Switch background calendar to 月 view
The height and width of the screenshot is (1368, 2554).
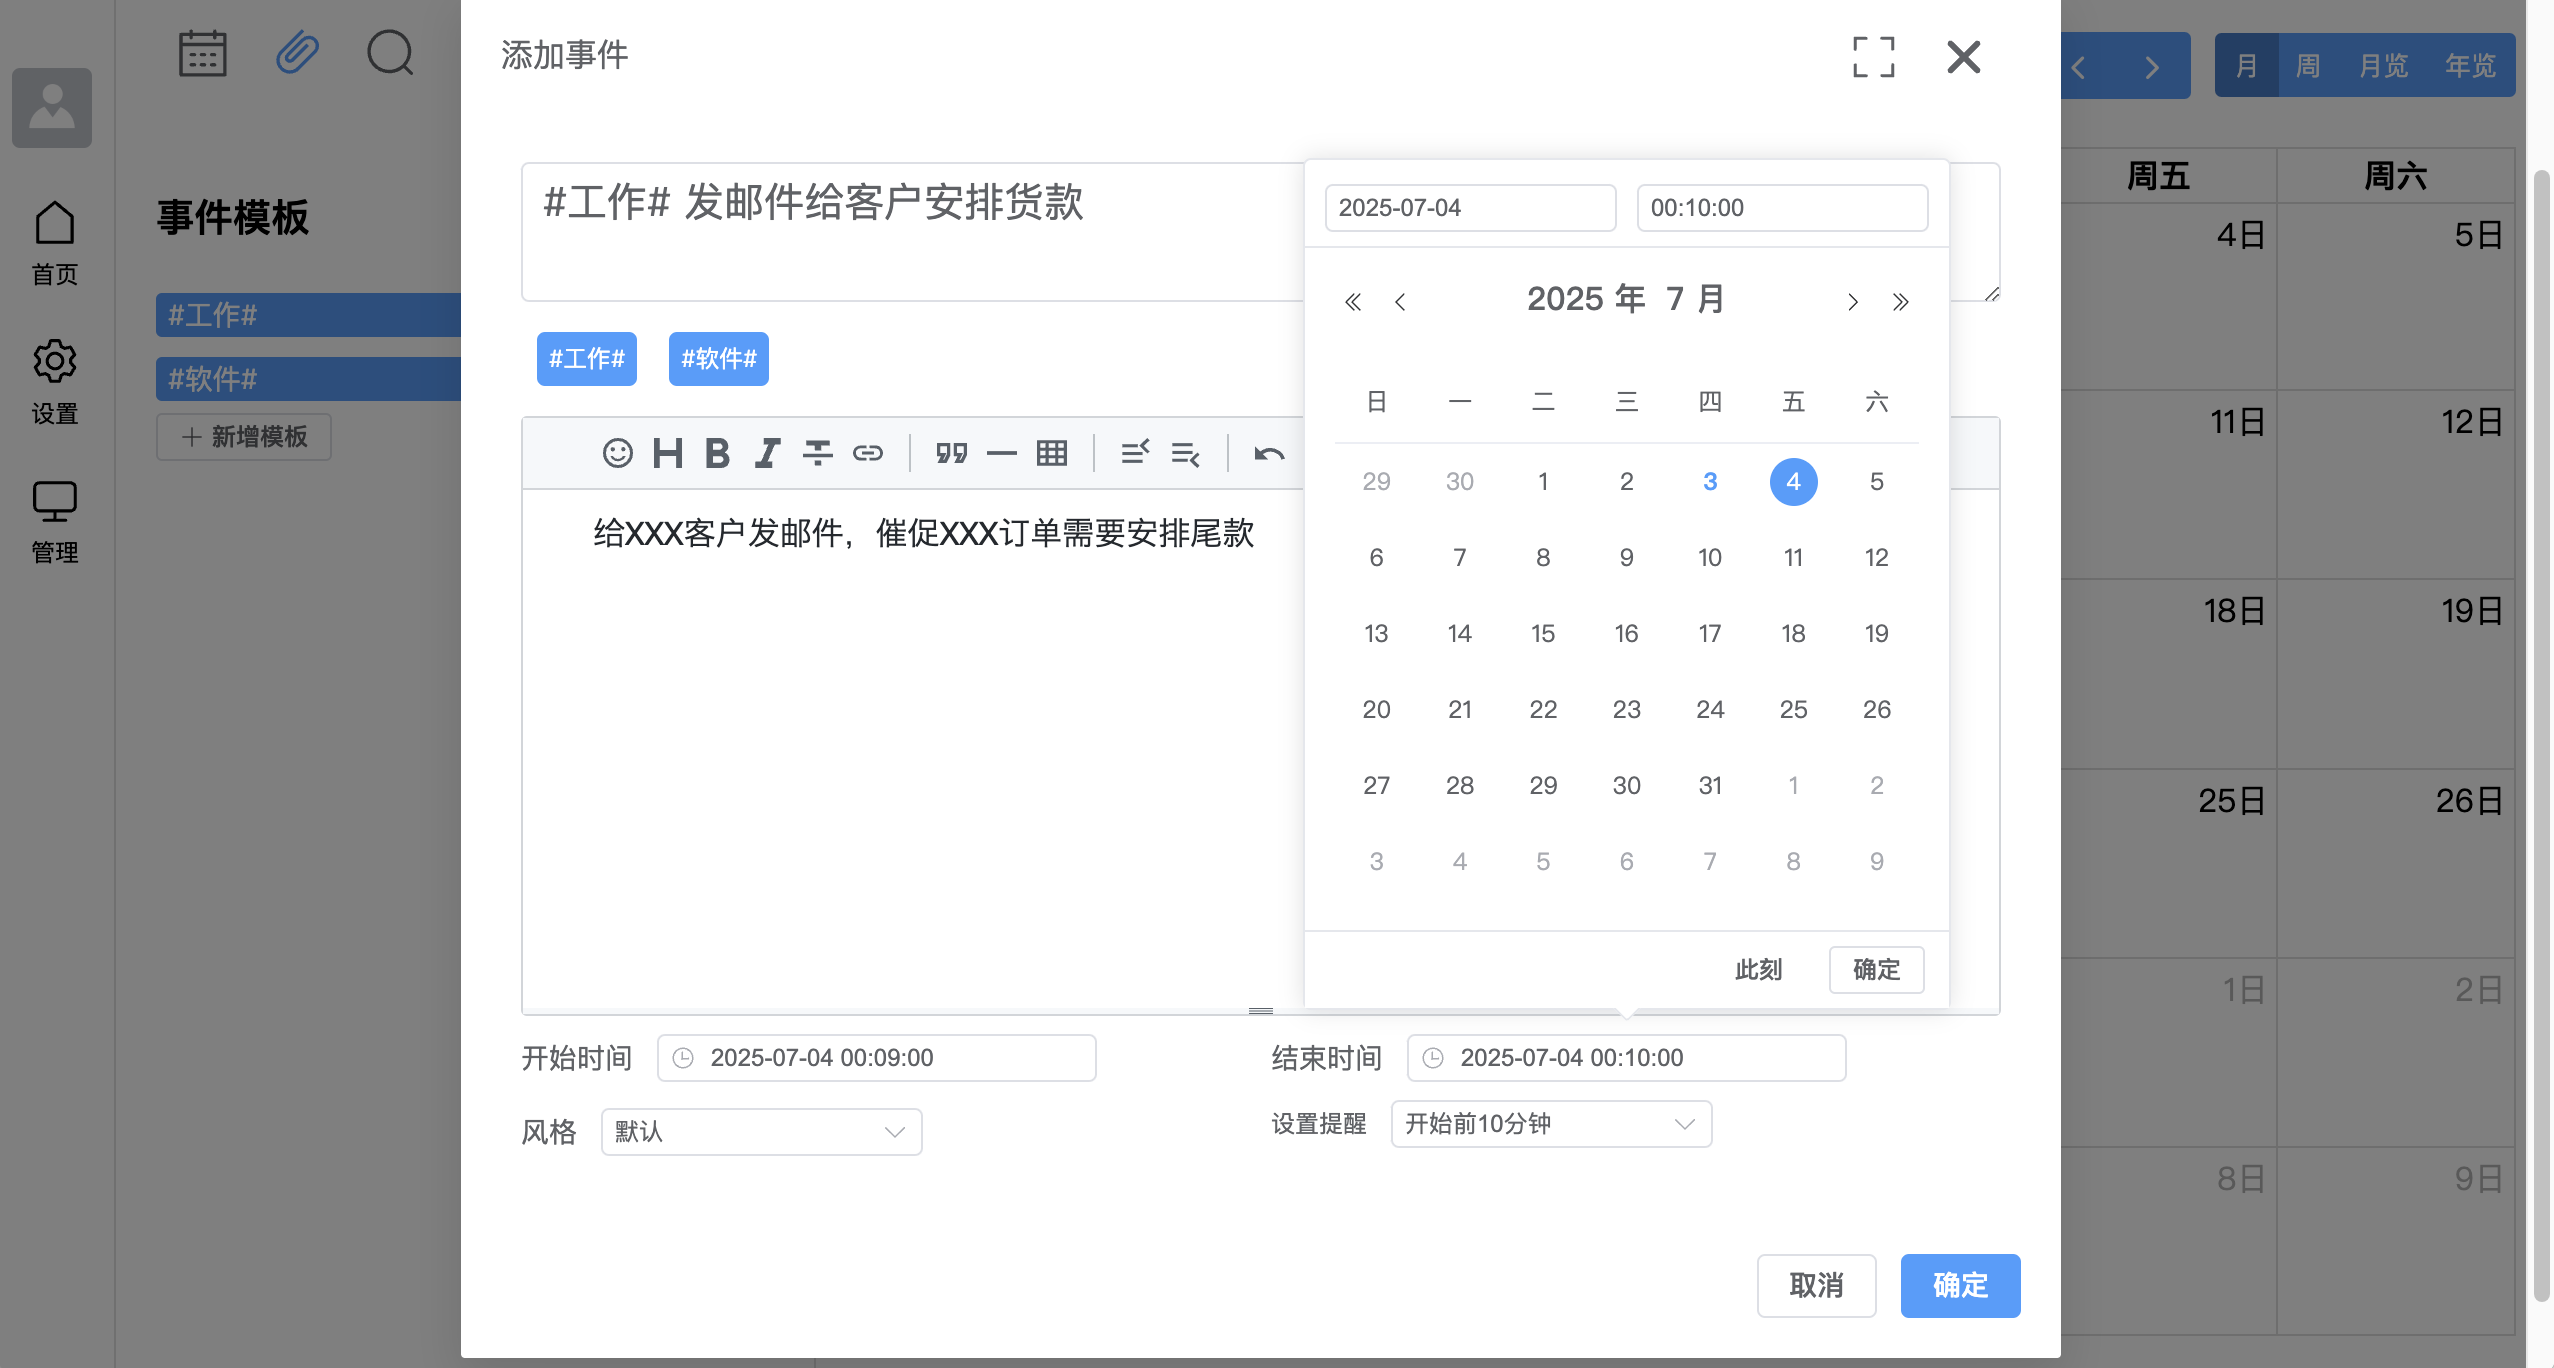[x=2246, y=66]
